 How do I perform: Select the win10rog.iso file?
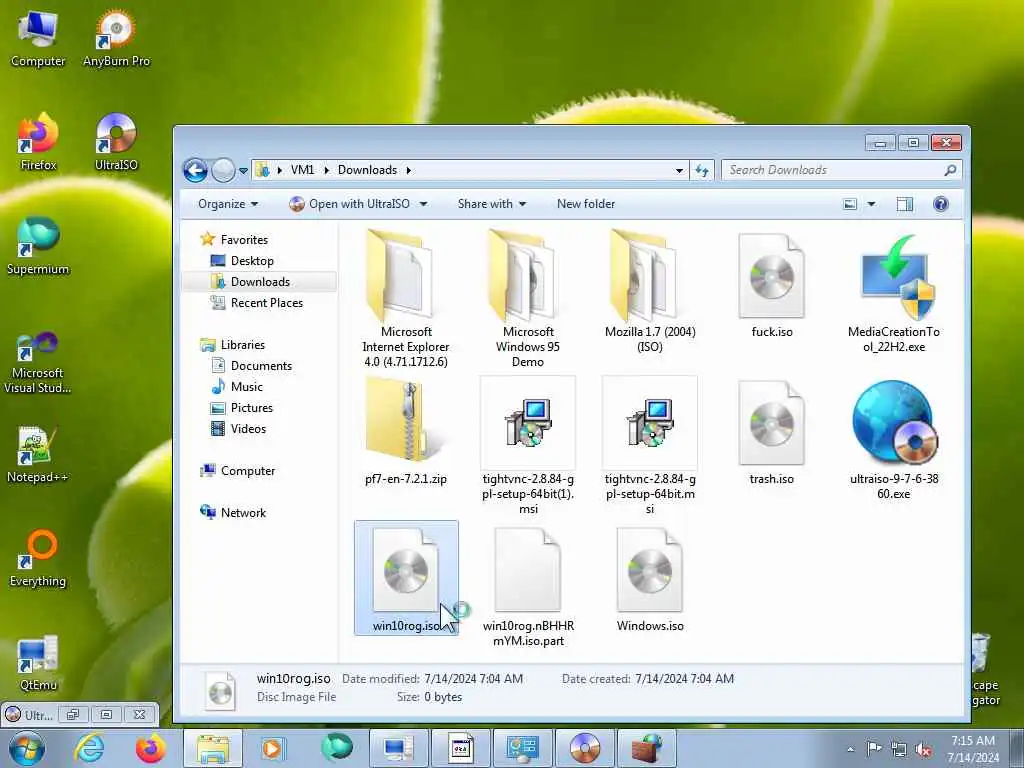tap(406, 579)
